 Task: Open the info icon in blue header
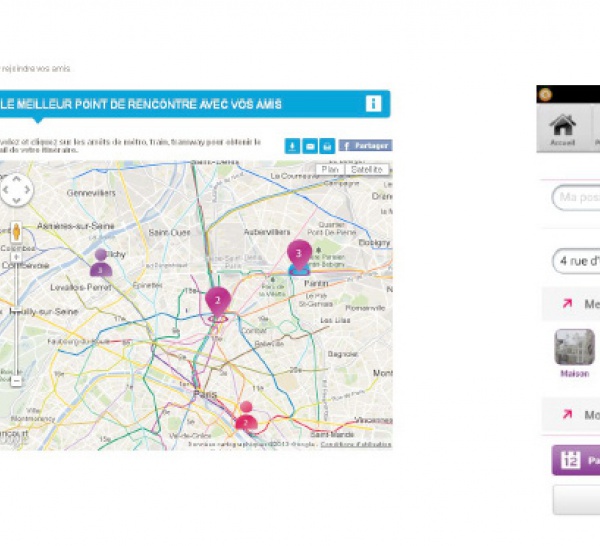click(373, 104)
